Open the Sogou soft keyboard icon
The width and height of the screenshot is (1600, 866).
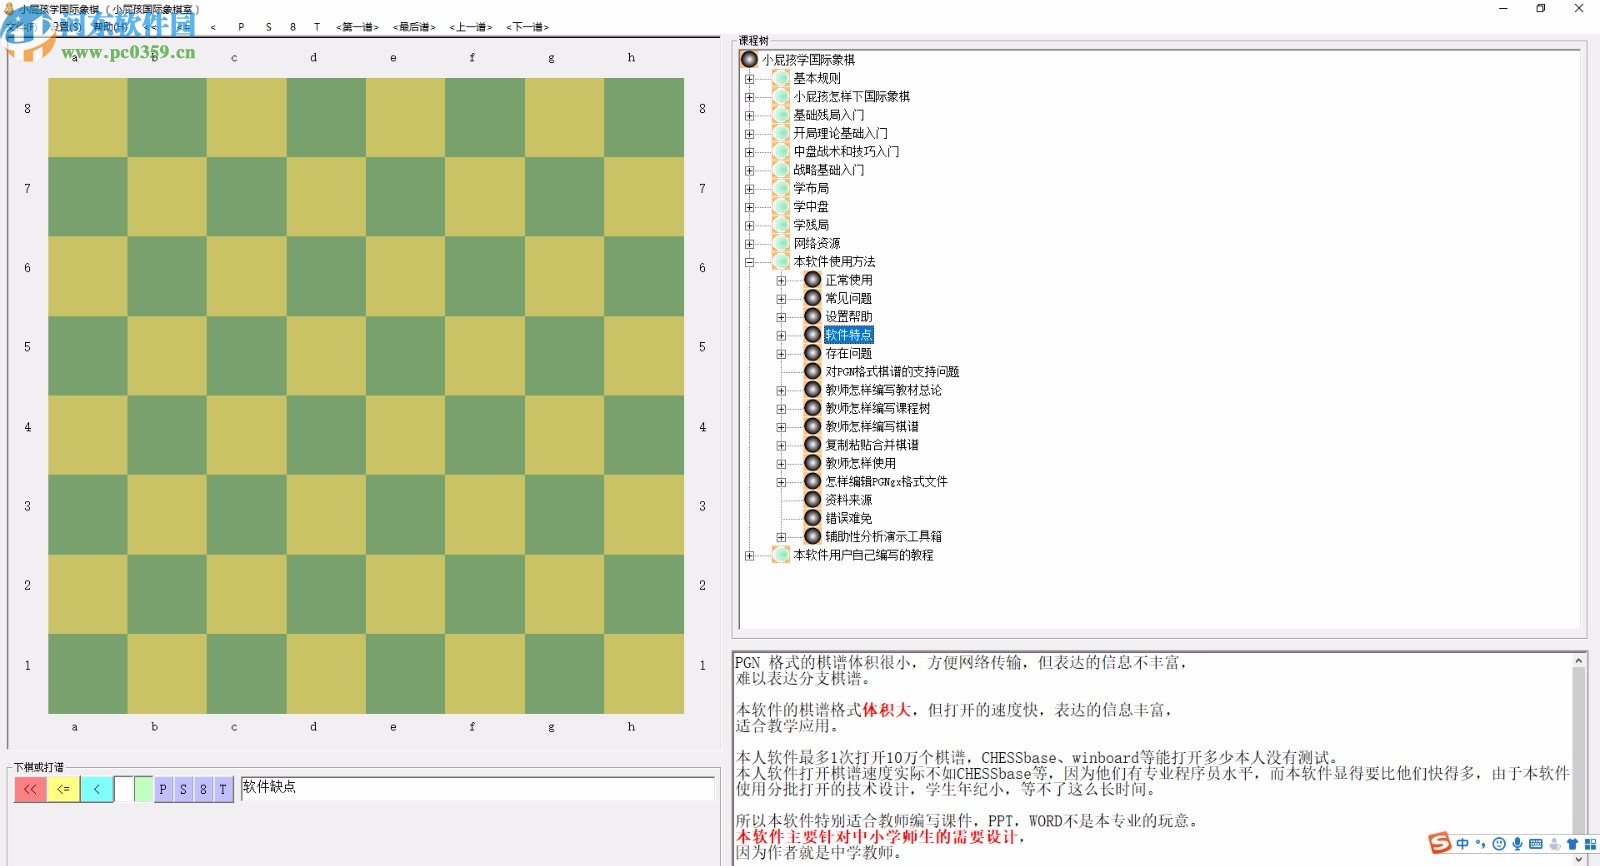point(1536,844)
